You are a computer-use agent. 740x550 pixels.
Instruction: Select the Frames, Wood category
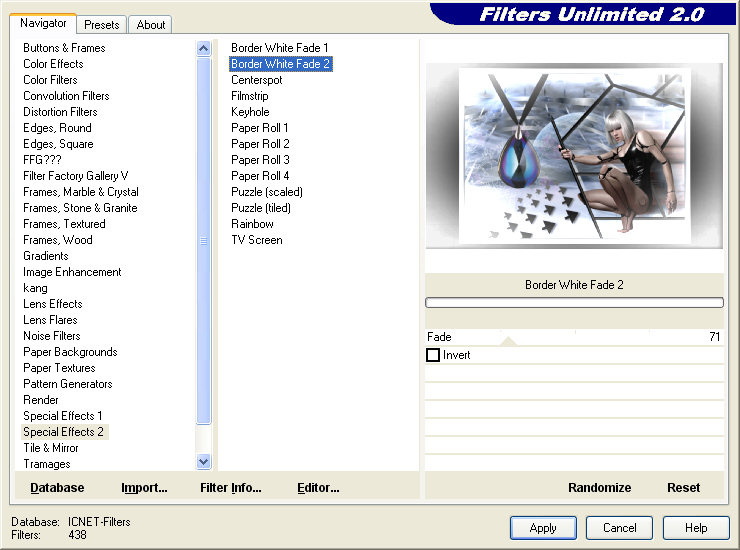click(58, 240)
